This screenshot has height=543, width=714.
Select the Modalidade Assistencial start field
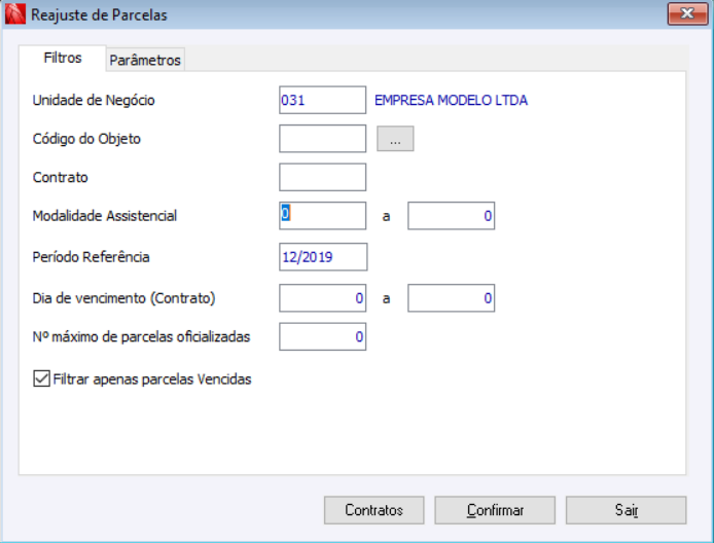point(322,216)
